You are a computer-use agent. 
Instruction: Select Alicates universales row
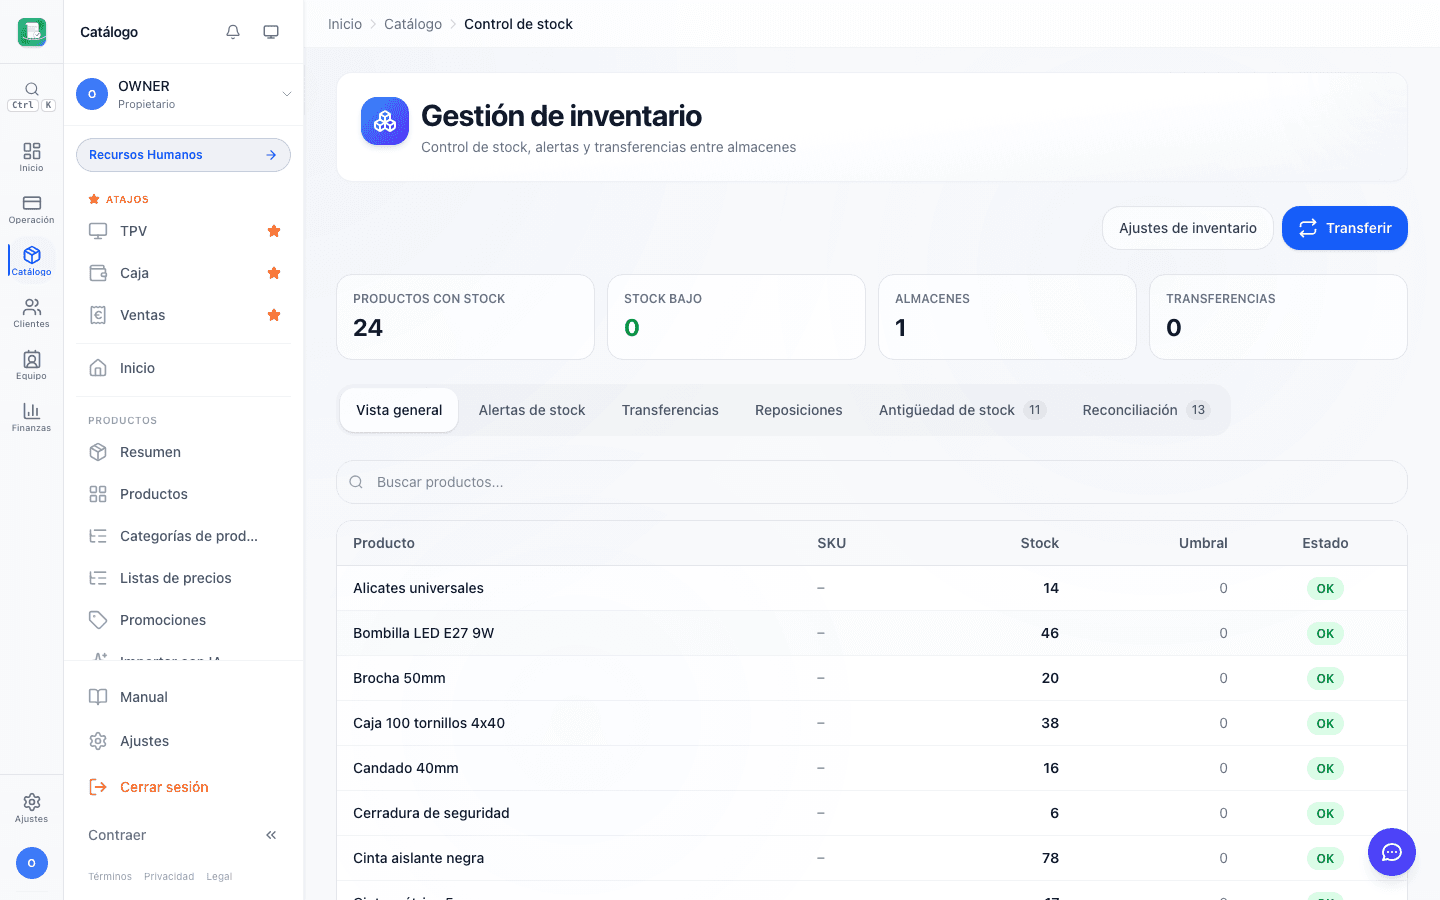coord(872,588)
